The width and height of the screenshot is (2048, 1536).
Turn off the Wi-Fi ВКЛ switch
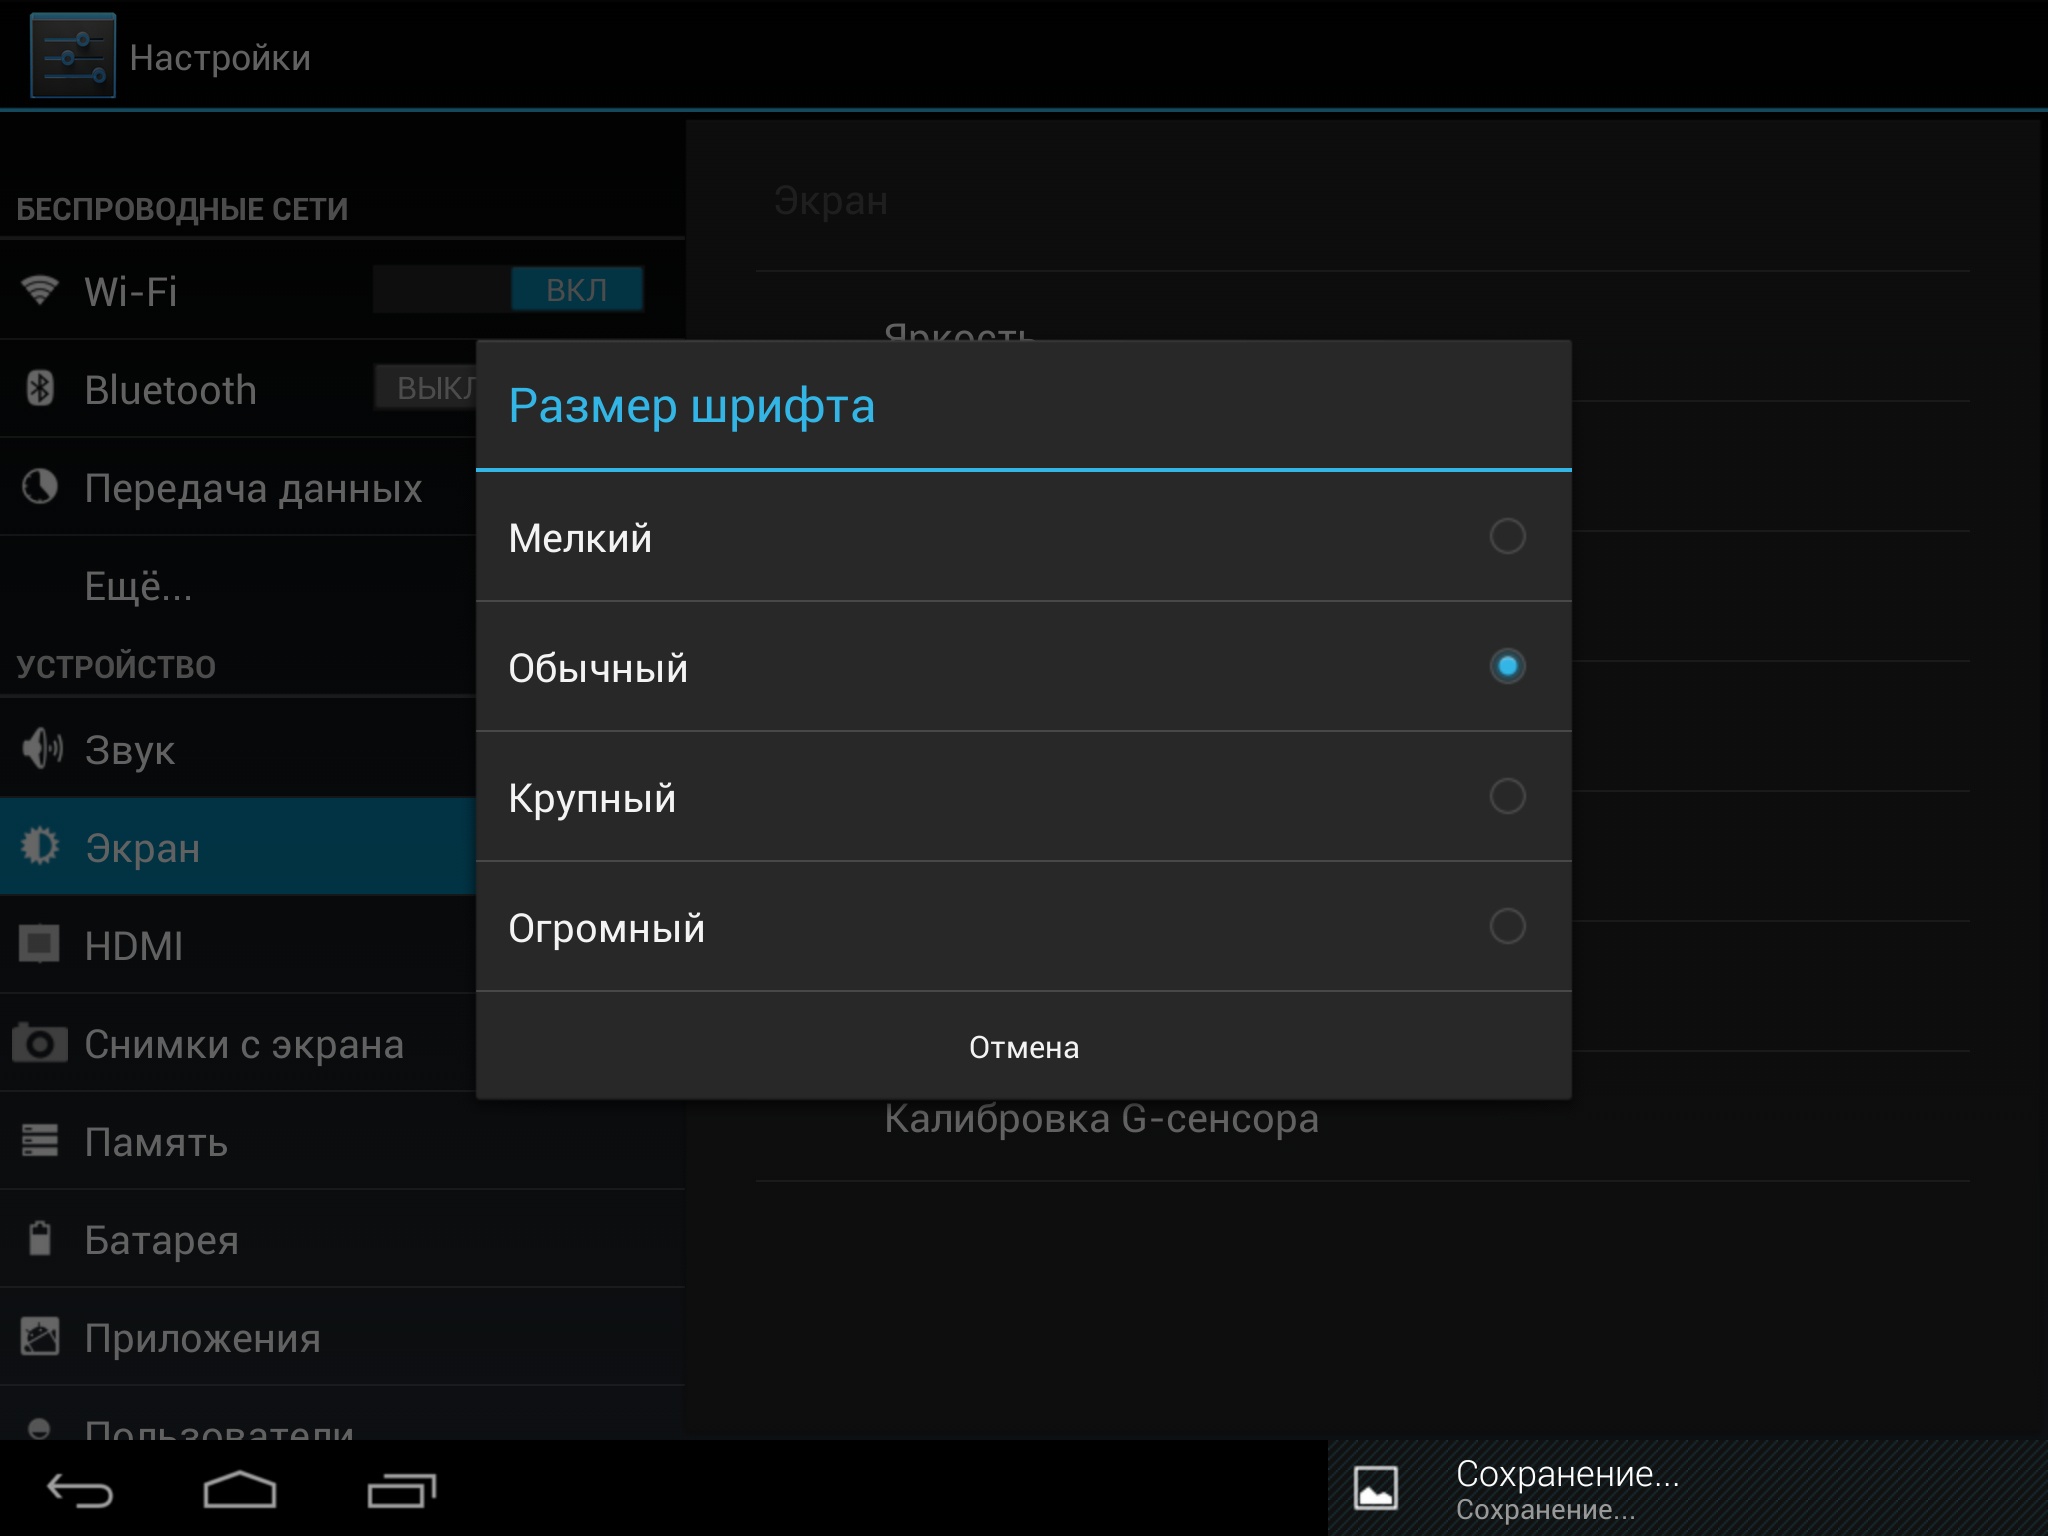tap(576, 290)
